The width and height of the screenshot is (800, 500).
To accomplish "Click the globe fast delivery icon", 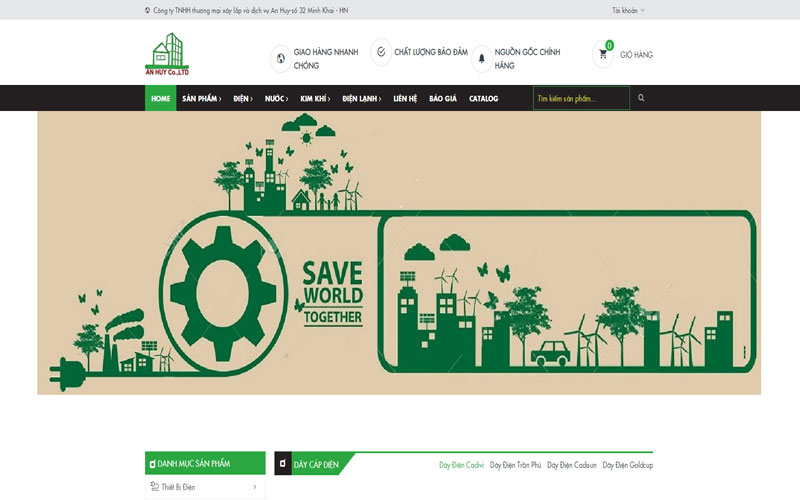I will tap(280, 58).
